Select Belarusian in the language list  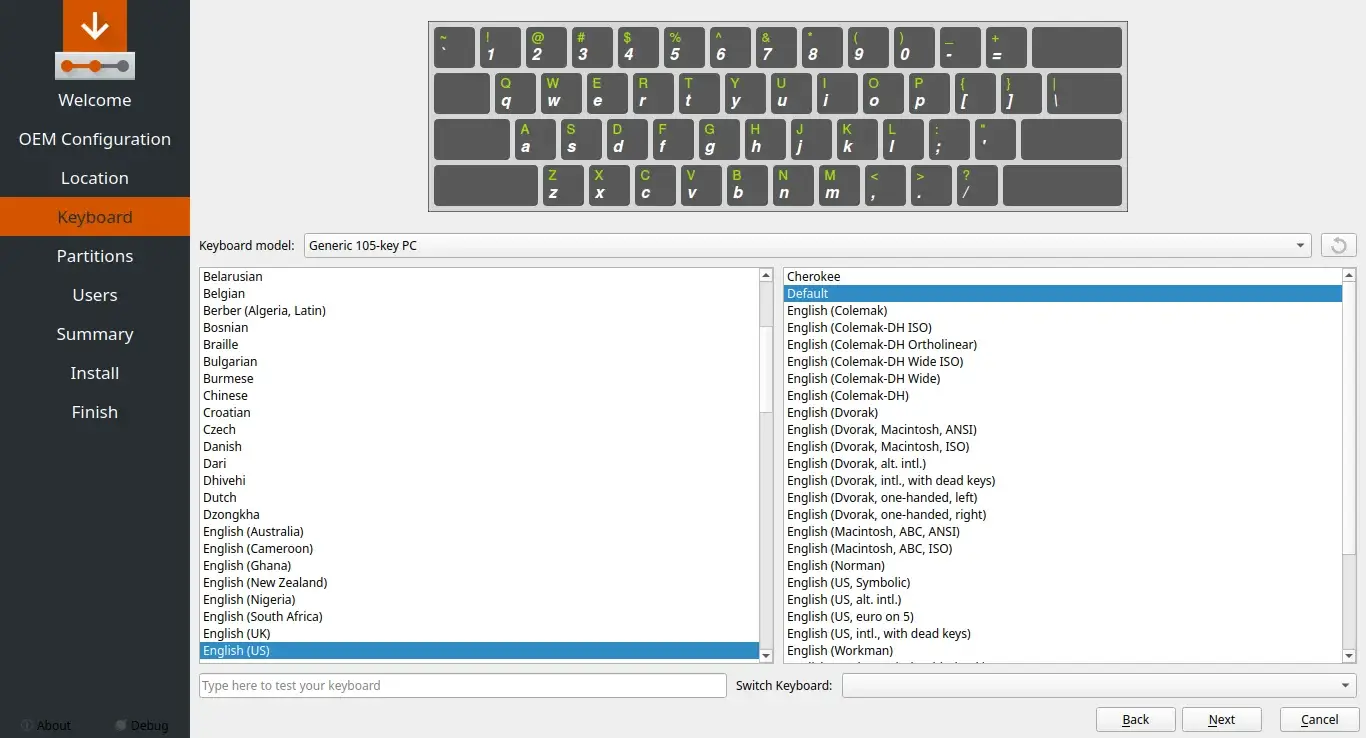[480, 276]
